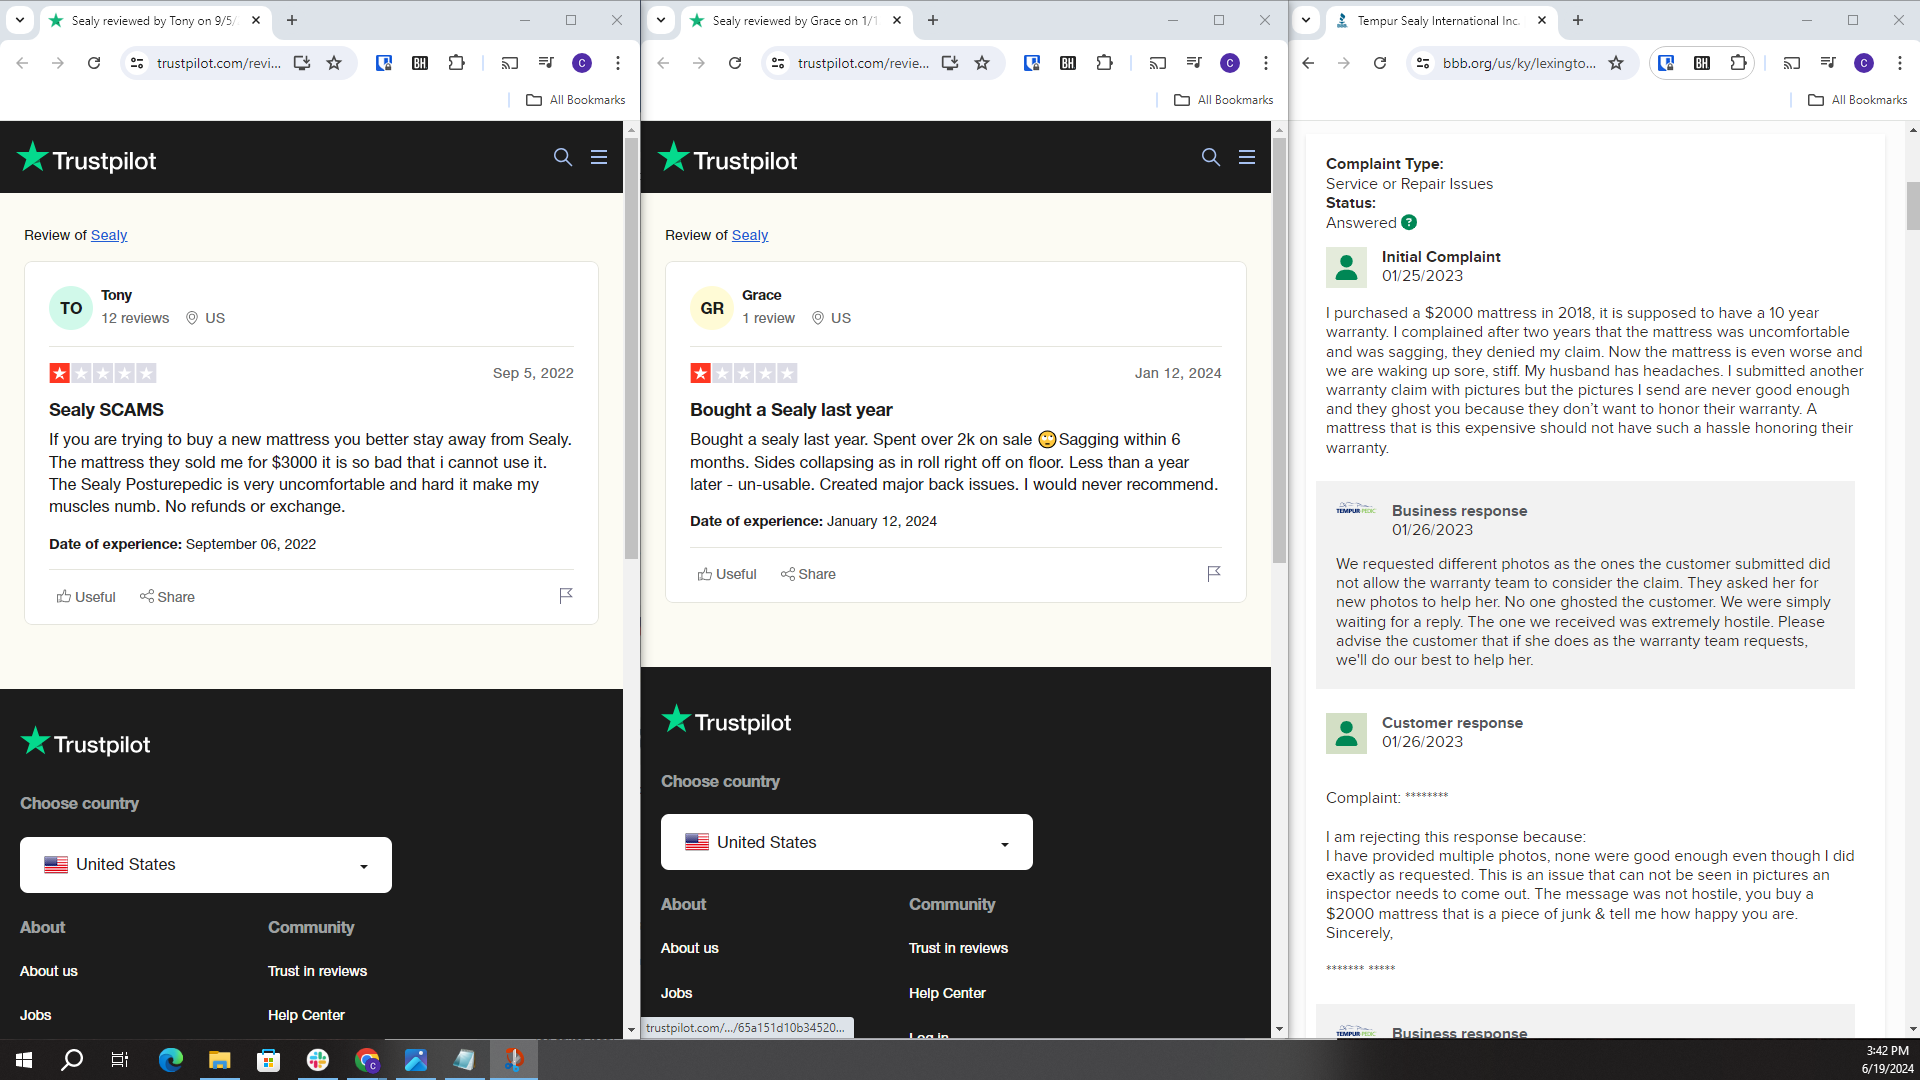
Task: Share Tony's review
Action: (167, 597)
